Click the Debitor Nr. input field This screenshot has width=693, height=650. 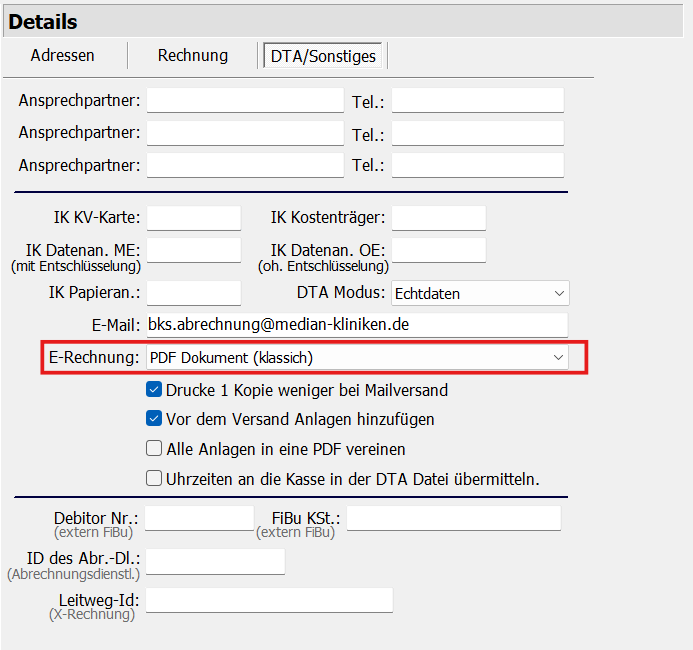[200, 518]
